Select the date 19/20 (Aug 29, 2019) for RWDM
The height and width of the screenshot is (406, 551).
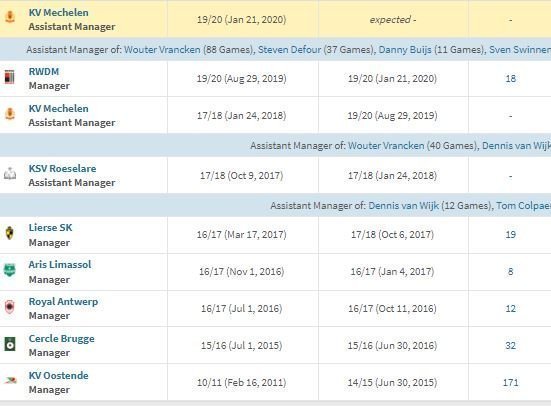tap(241, 79)
